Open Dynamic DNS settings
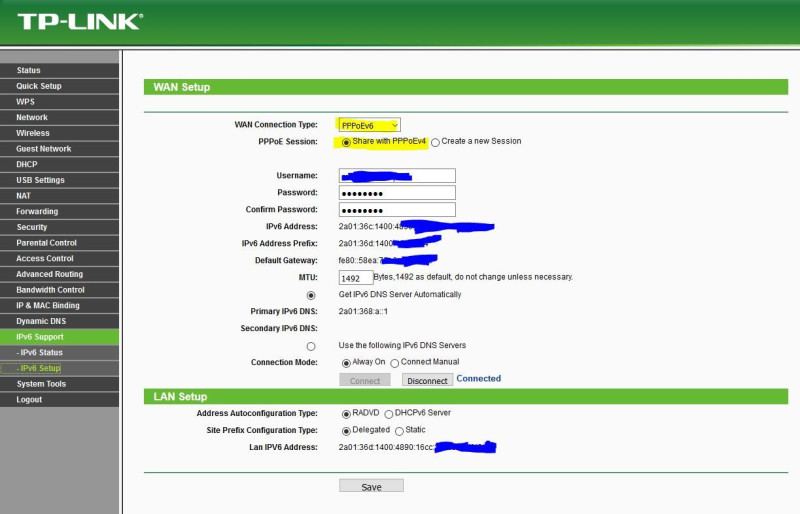The height and width of the screenshot is (514, 800). click(x=59, y=321)
